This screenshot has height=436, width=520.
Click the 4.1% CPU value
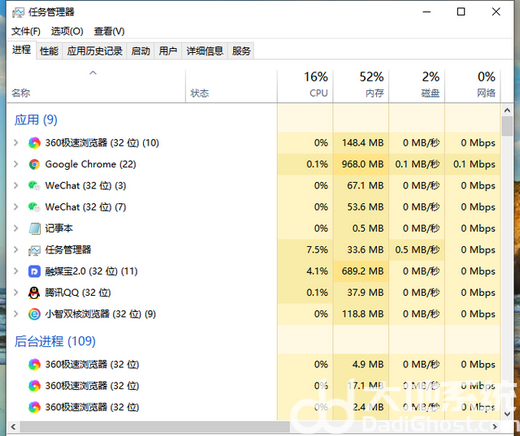click(317, 271)
